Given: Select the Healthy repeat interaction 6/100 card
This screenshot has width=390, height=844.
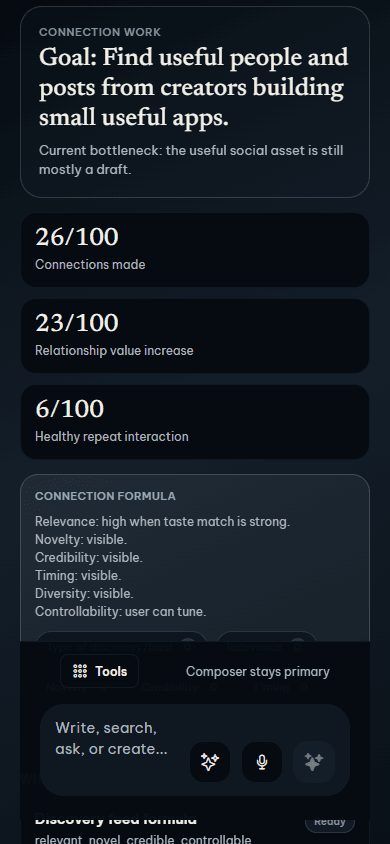Looking at the screenshot, I should pos(195,422).
